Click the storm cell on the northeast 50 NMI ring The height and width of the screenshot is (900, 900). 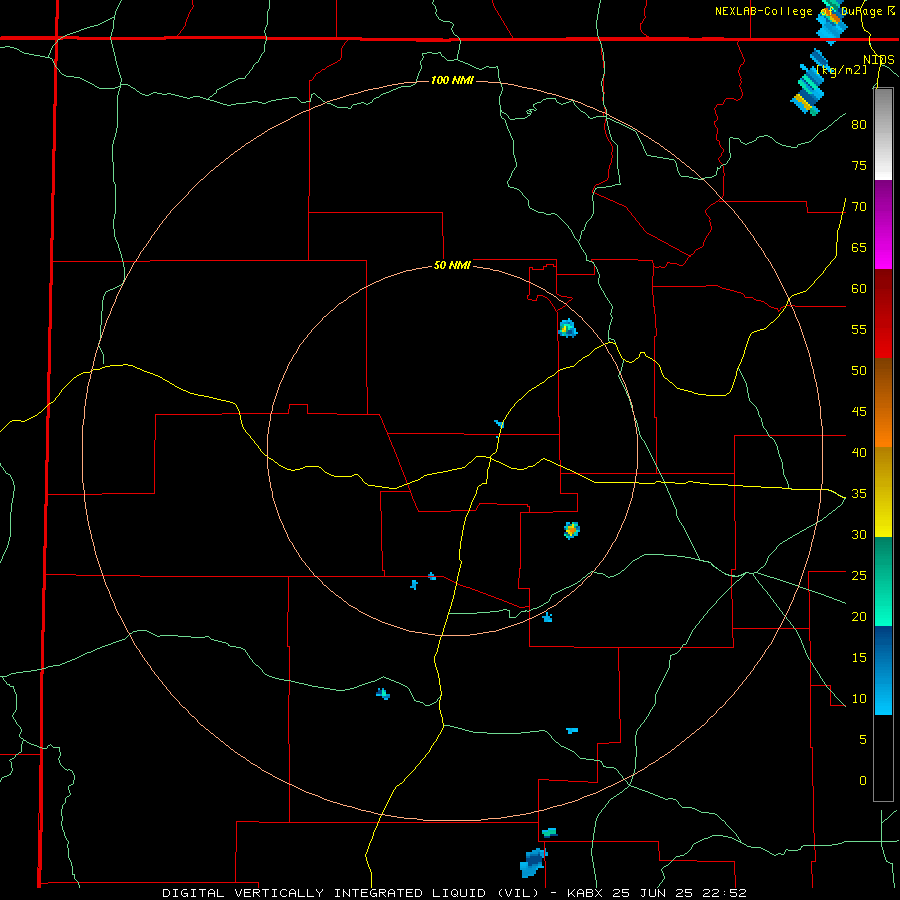[568, 328]
